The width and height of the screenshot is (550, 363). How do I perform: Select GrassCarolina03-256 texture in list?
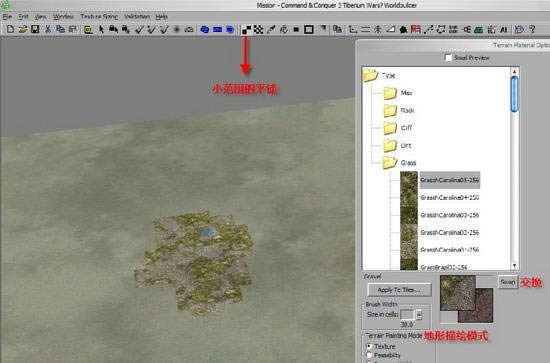tap(449, 215)
